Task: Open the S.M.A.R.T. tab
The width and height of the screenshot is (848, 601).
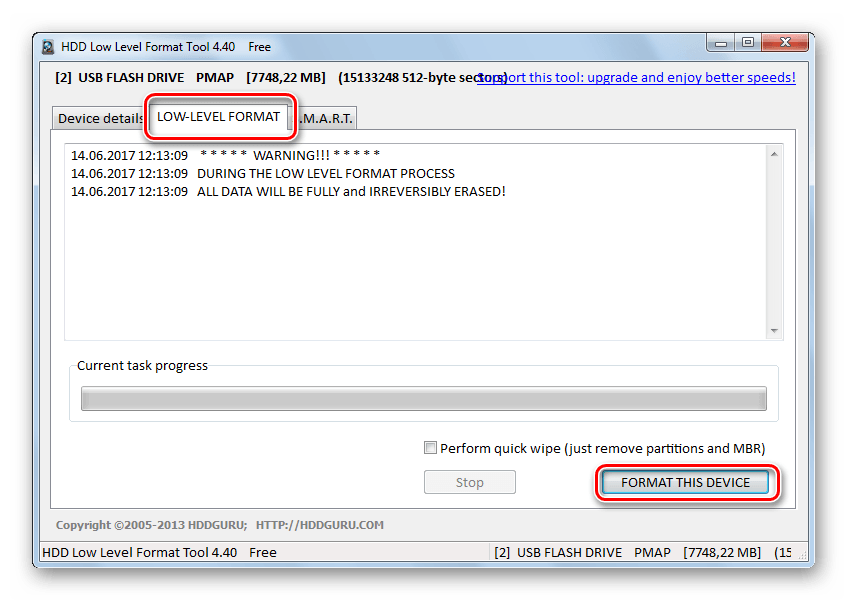Action: coord(328,118)
